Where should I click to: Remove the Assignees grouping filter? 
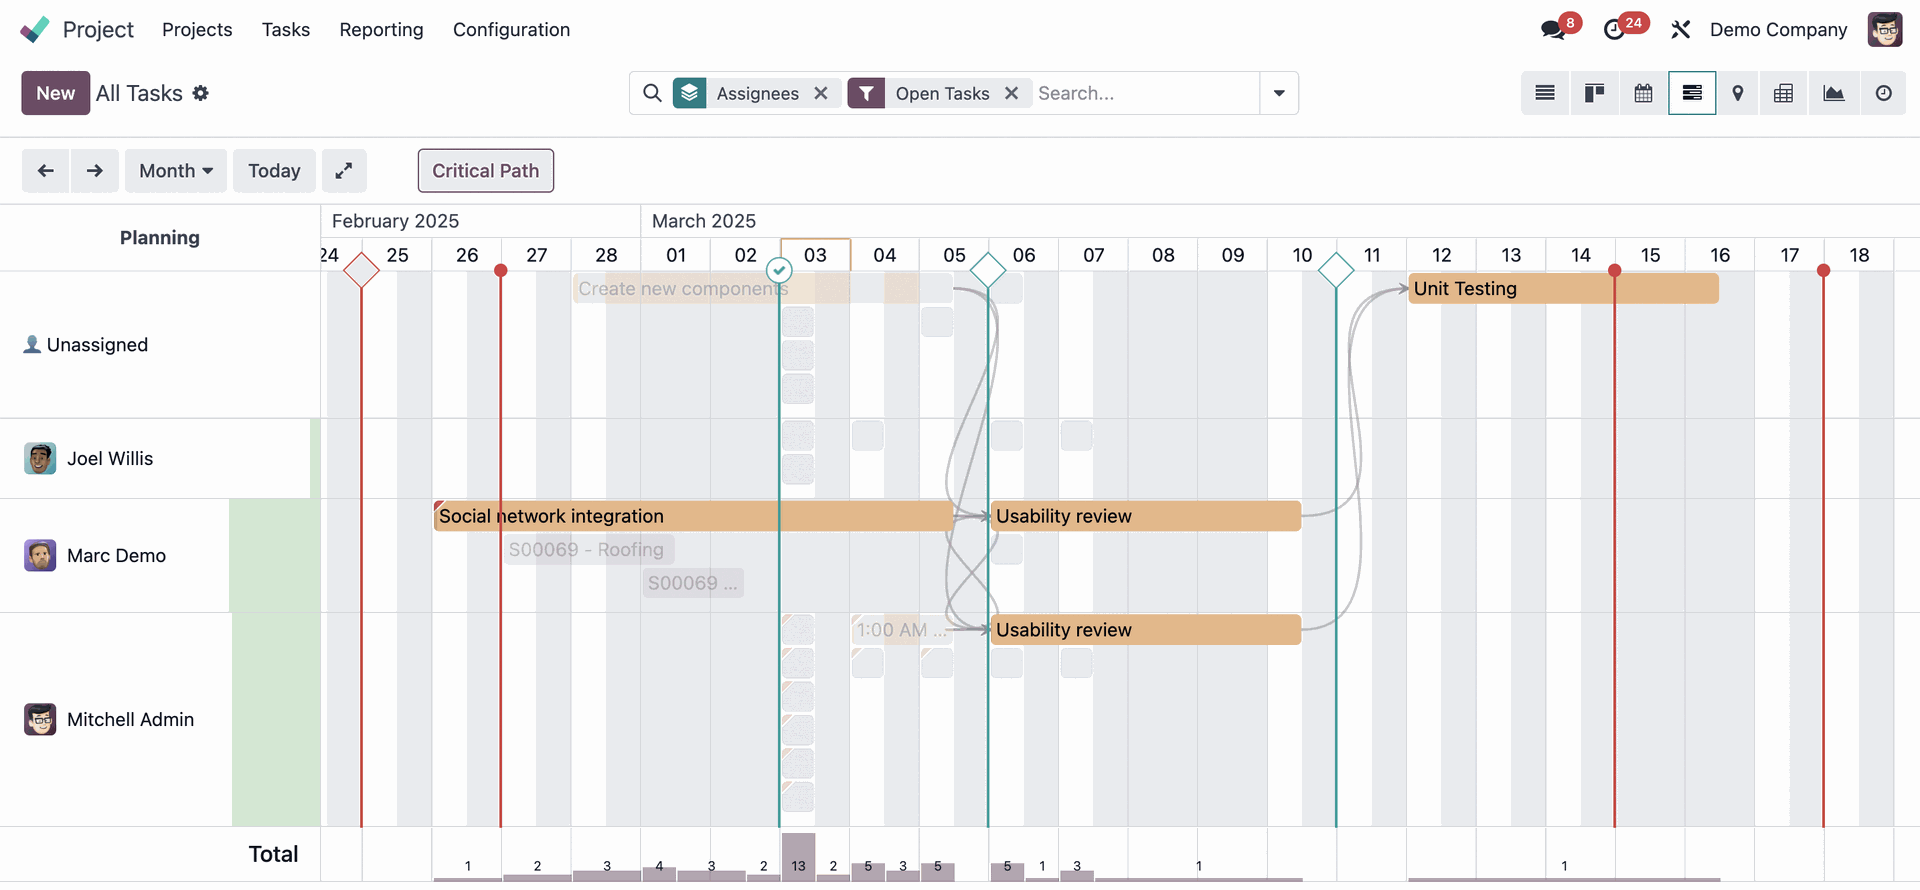coord(821,93)
